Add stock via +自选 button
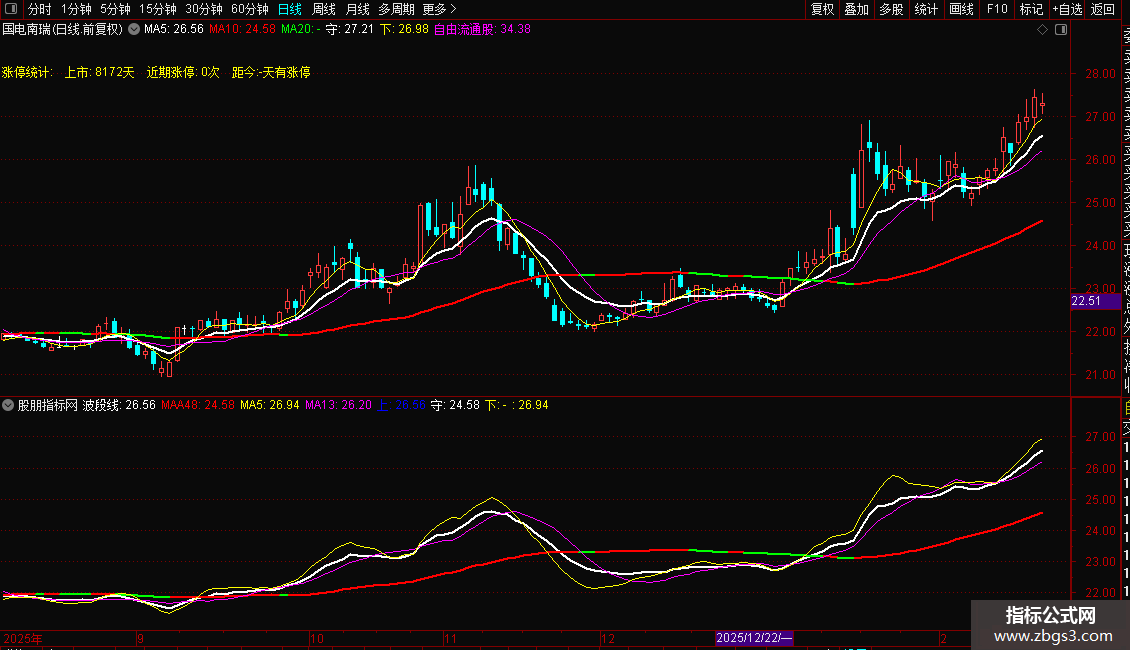The image size is (1130, 650). click(x=1067, y=9)
